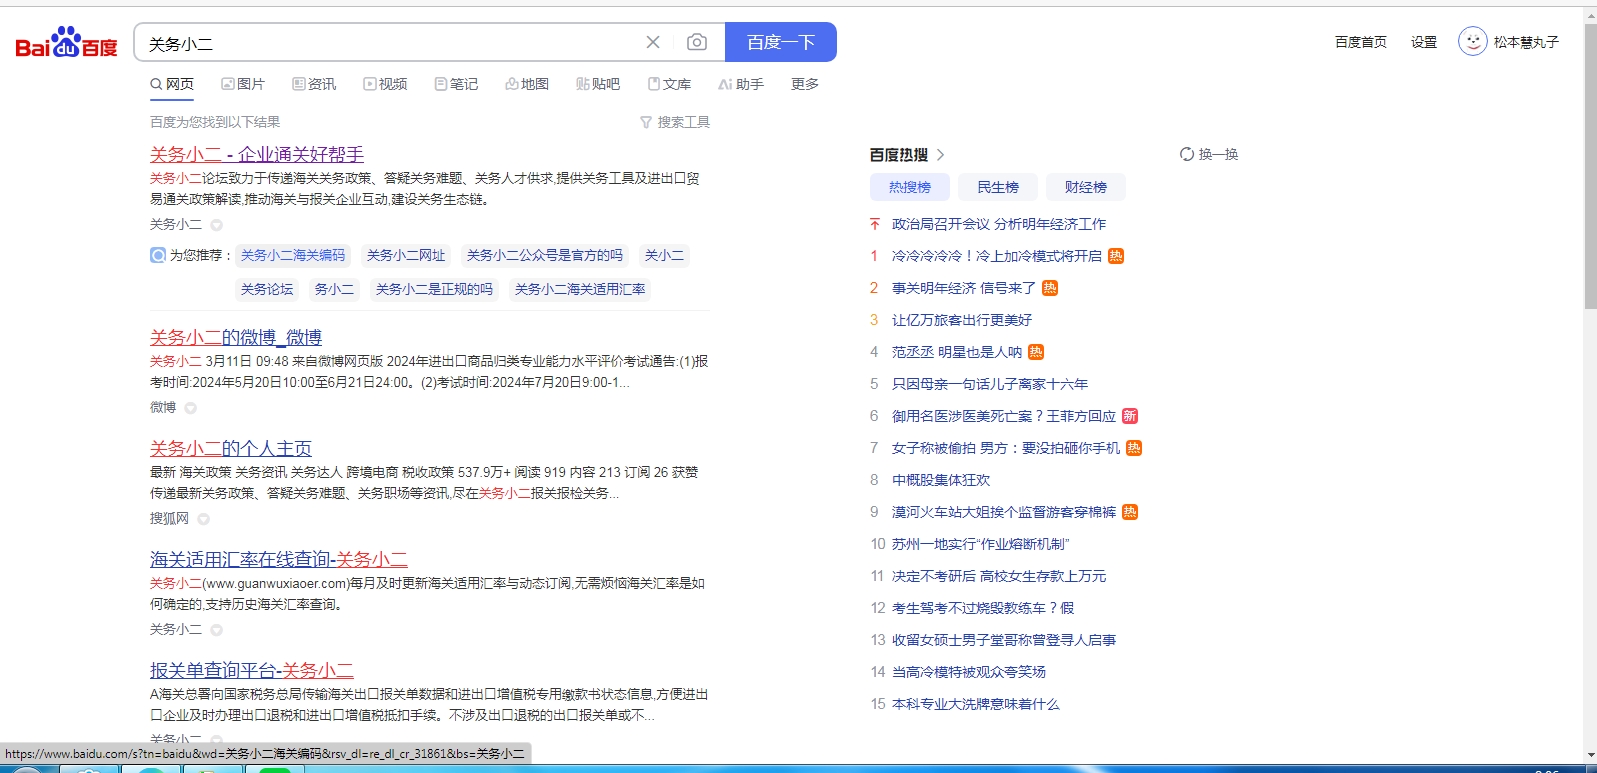Click the icon beside 微博 source
Viewport: 1597px width, 773px height.
pos(190,408)
